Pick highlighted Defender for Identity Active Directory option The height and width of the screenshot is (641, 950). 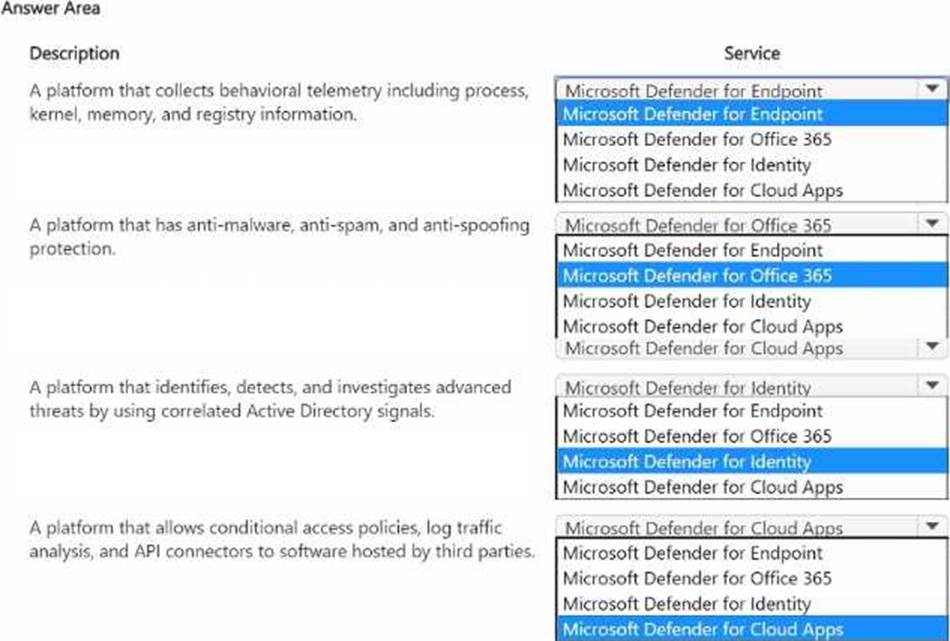[x=686, y=462]
